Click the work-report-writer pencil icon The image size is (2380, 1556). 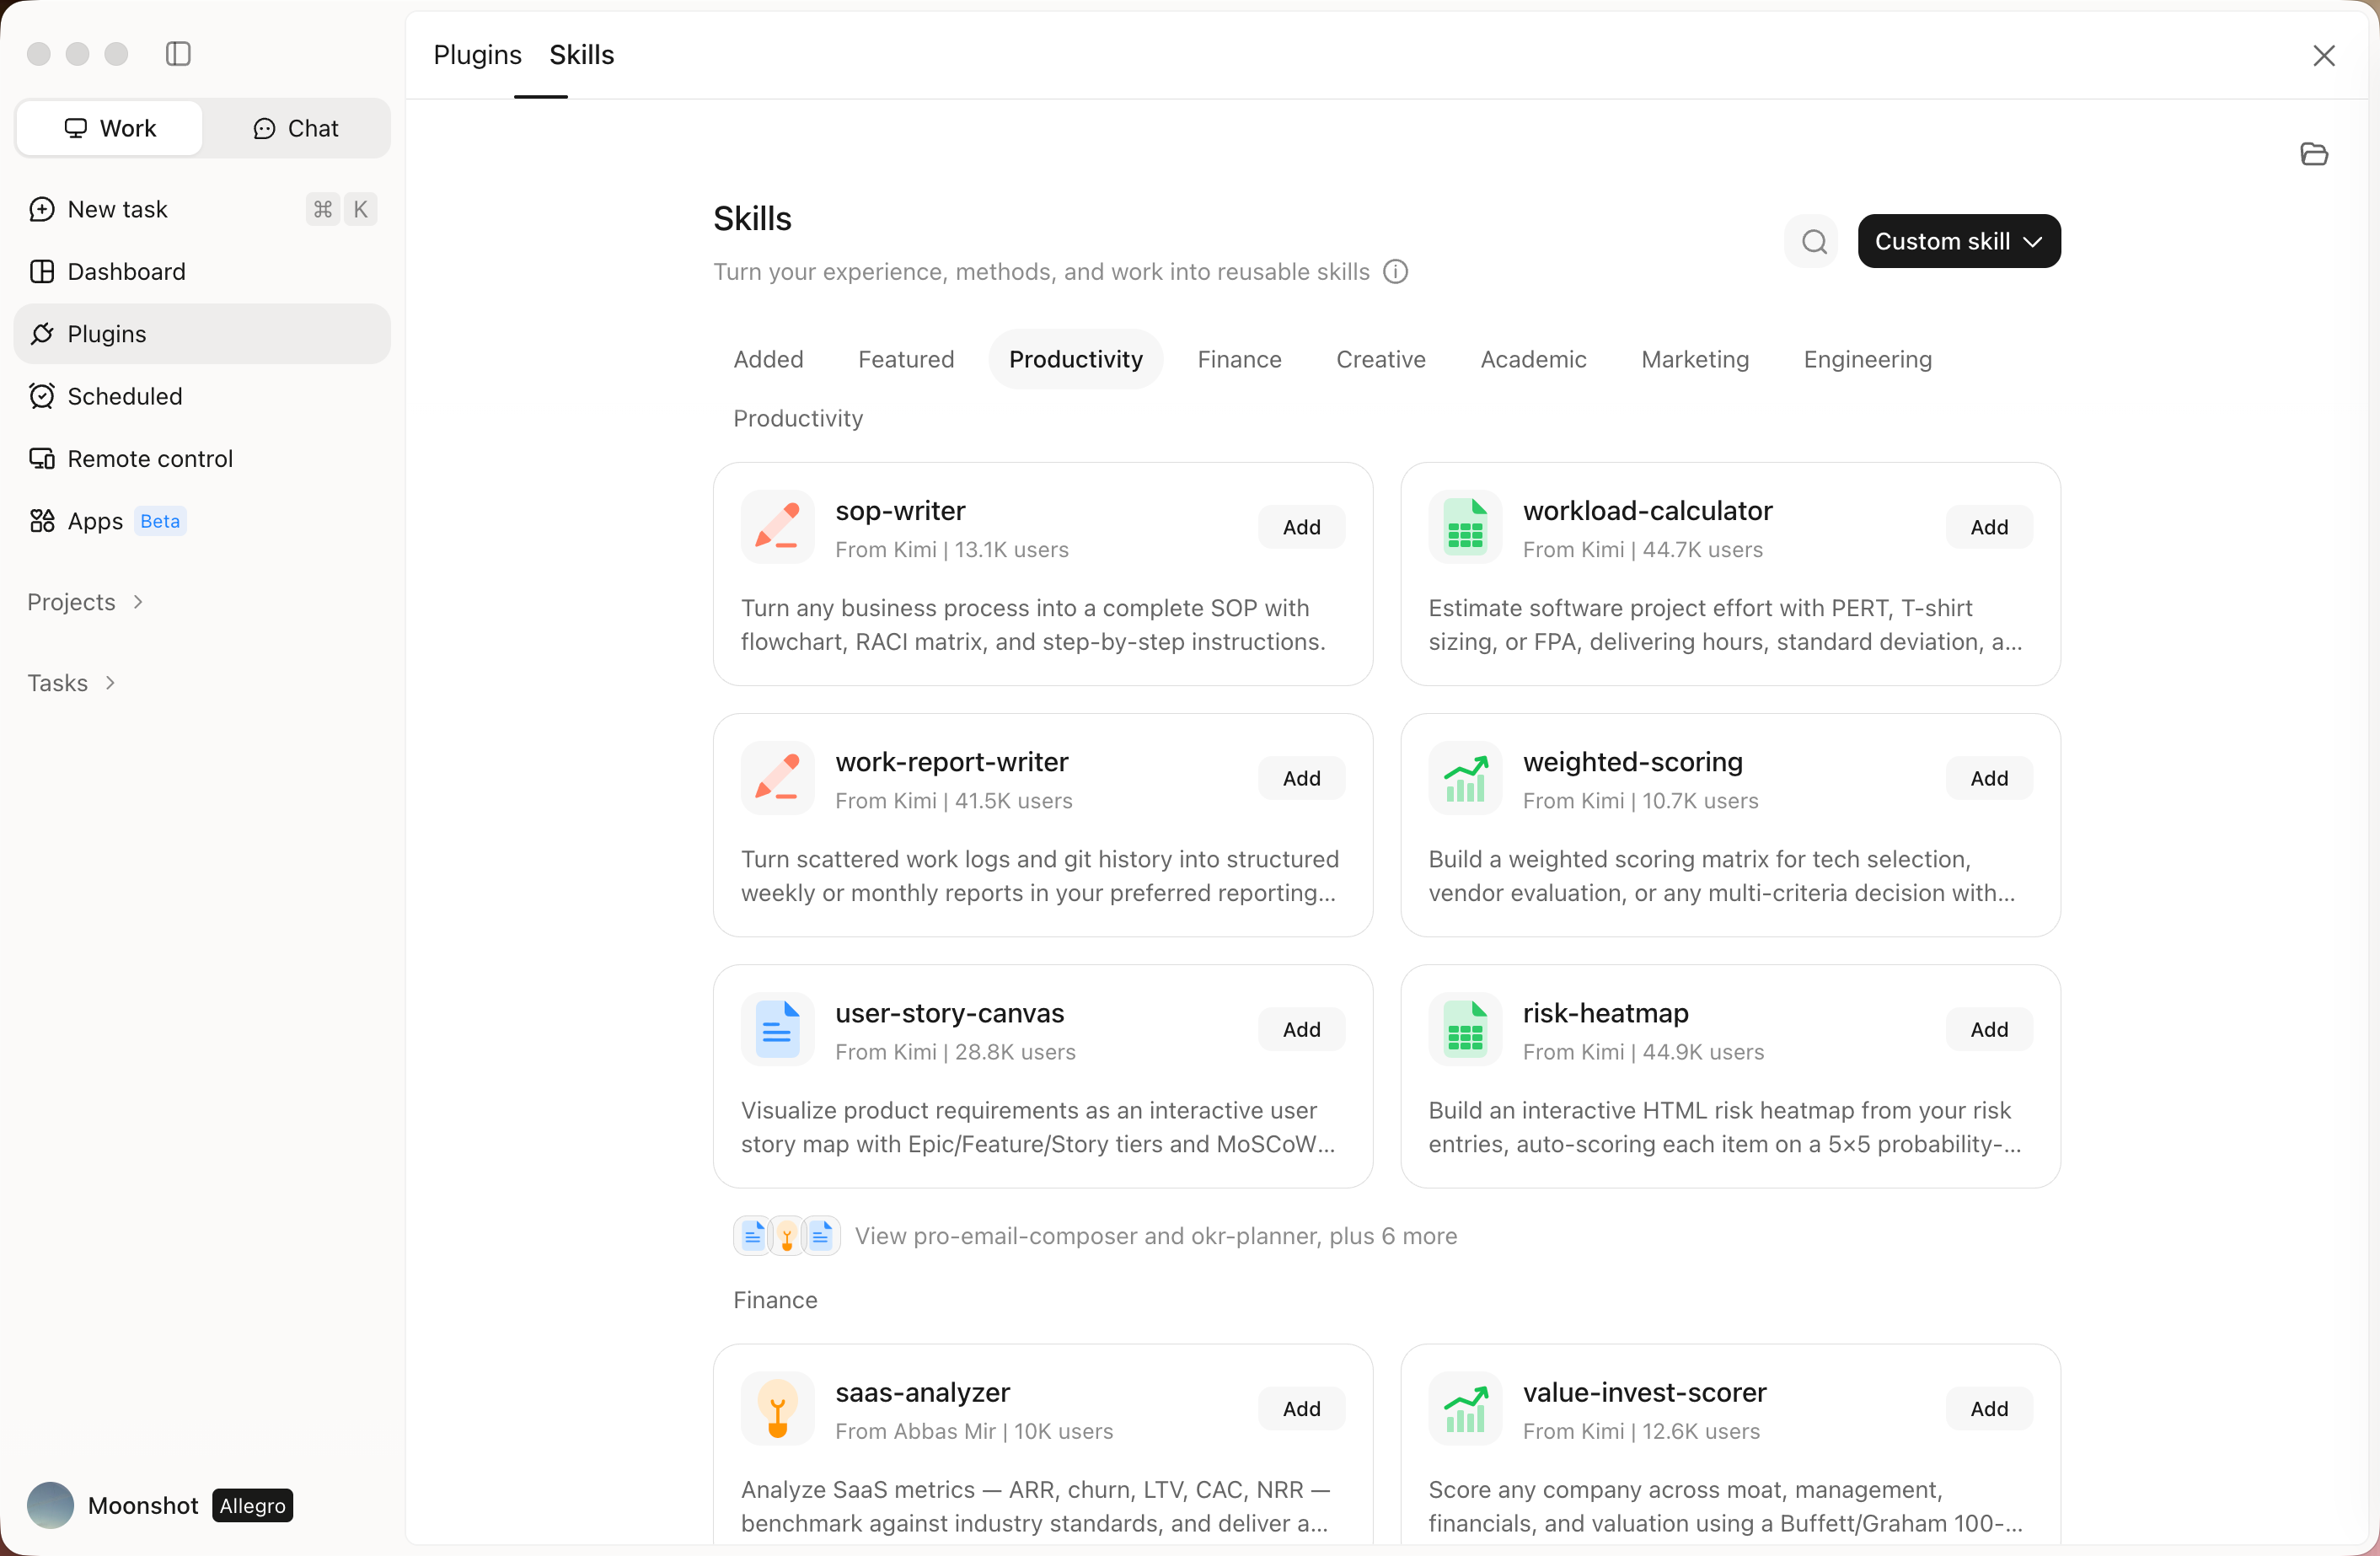tap(778, 778)
